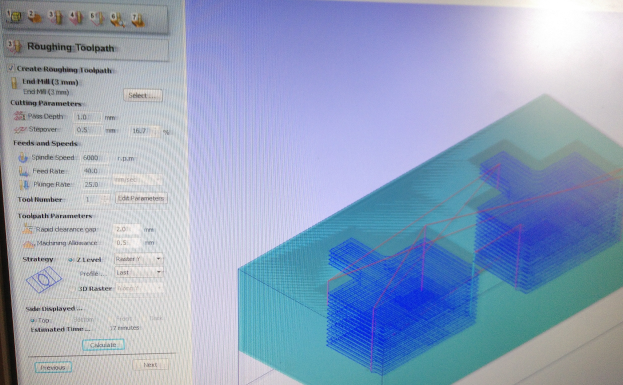The height and width of the screenshot is (385, 623).
Task: Jump to step 4 icon in wizard toolbar
Action: tap(76, 17)
